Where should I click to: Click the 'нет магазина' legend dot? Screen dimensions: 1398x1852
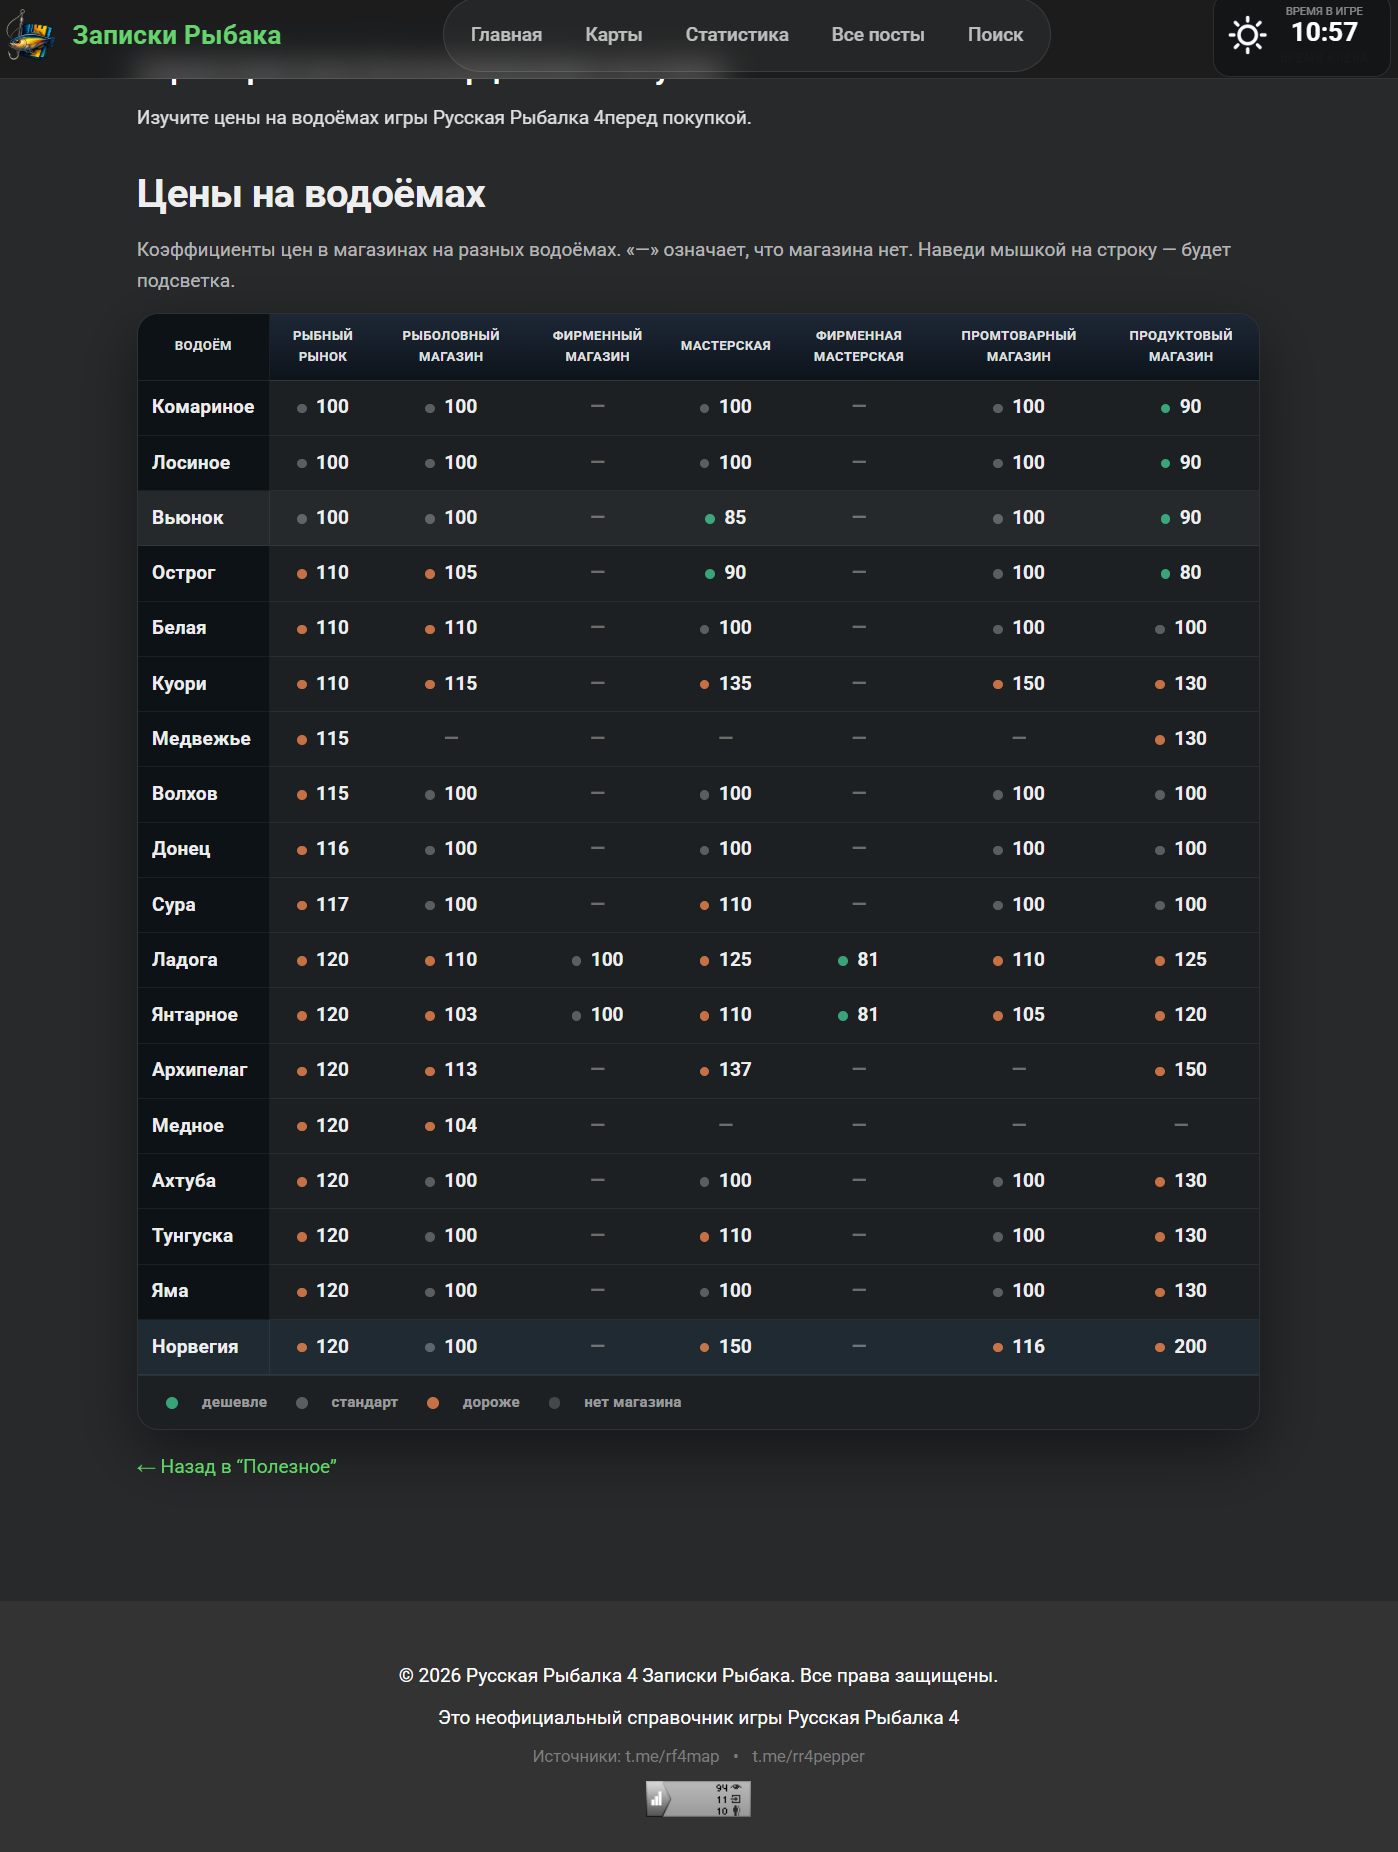pos(555,1403)
